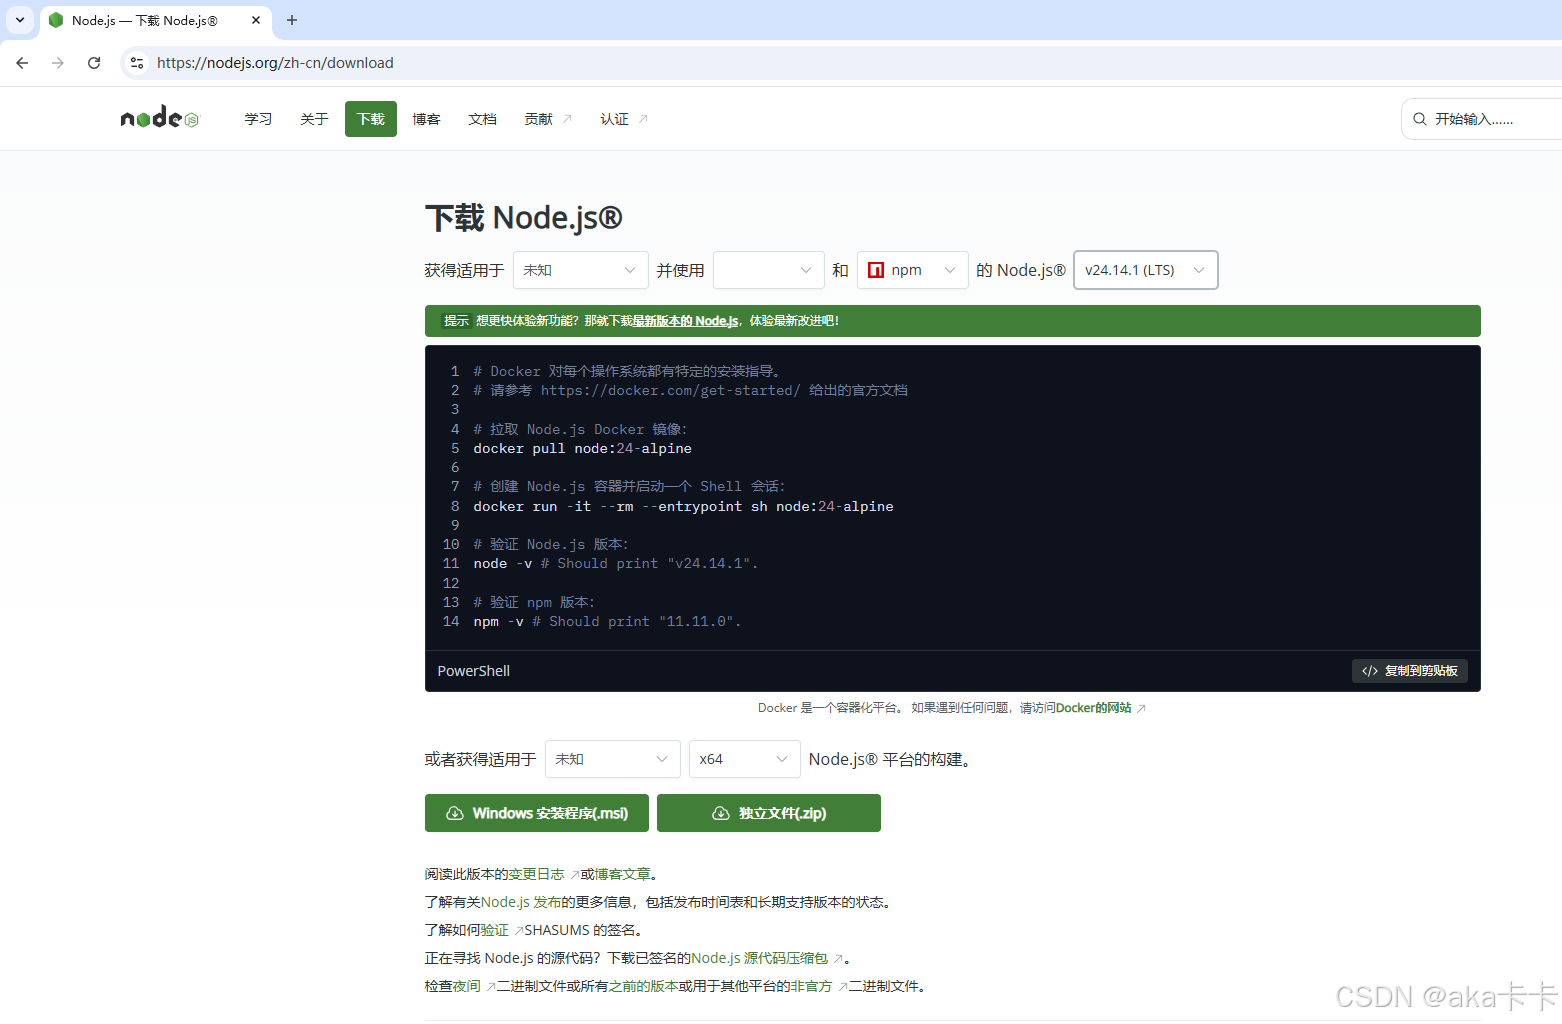The height and width of the screenshot is (1024, 1562).
Task: Click the search field 开始输入
Action: 1481,119
